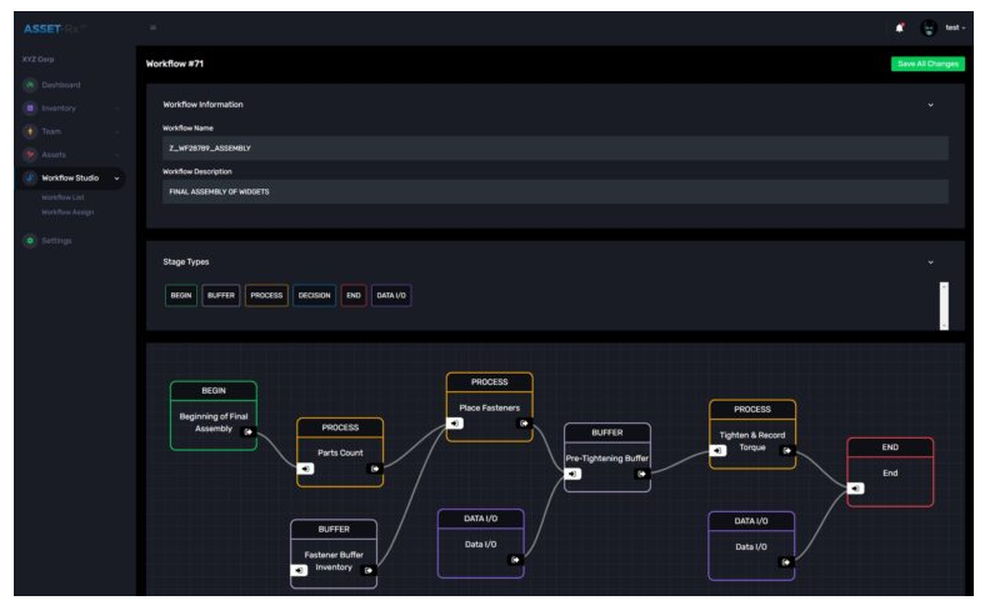Image resolution: width=1000 pixels, height=601 pixels.
Task: Click the Settings gear icon
Action: point(29,241)
